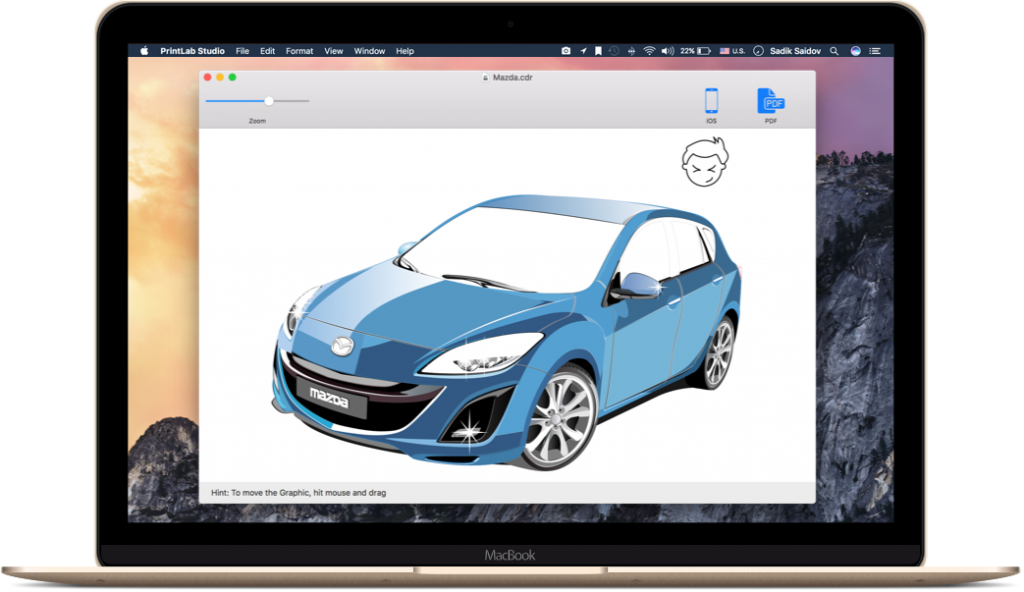Viewport: 1024px width, 592px height.
Task: Click the menu bar icon between Time Machine and Wi-Fi
Action: coord(631,50)
